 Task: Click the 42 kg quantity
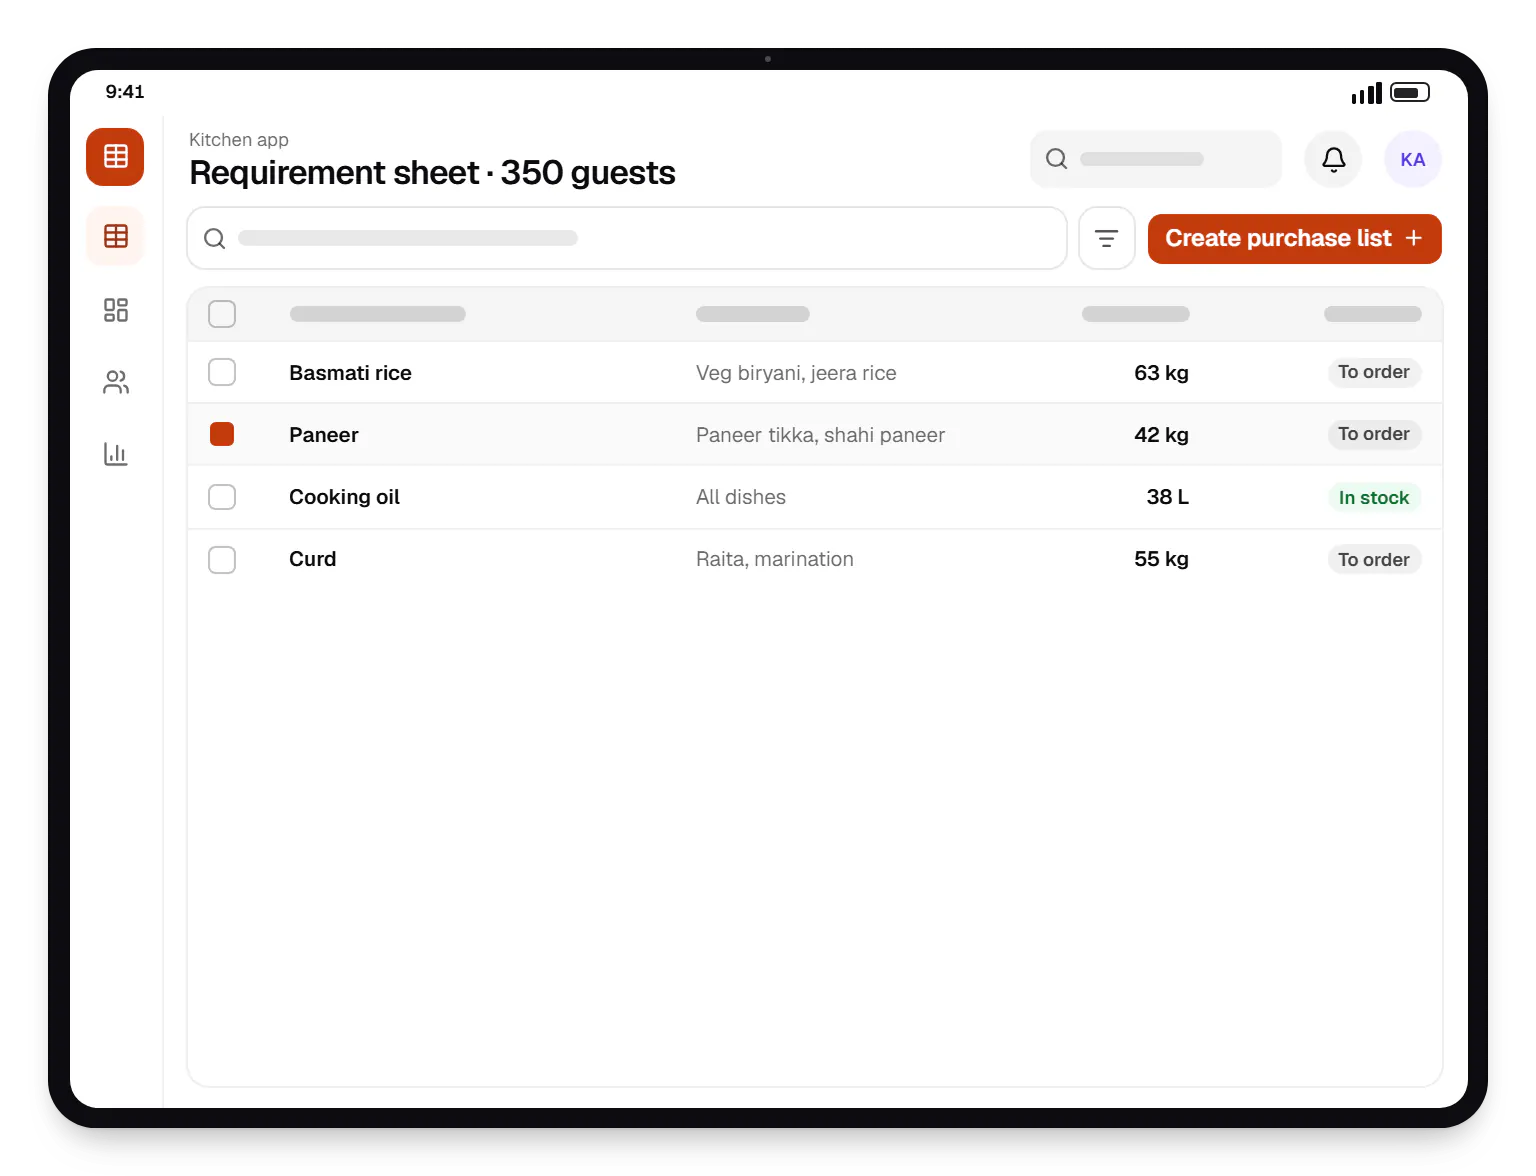[1161, 435]
